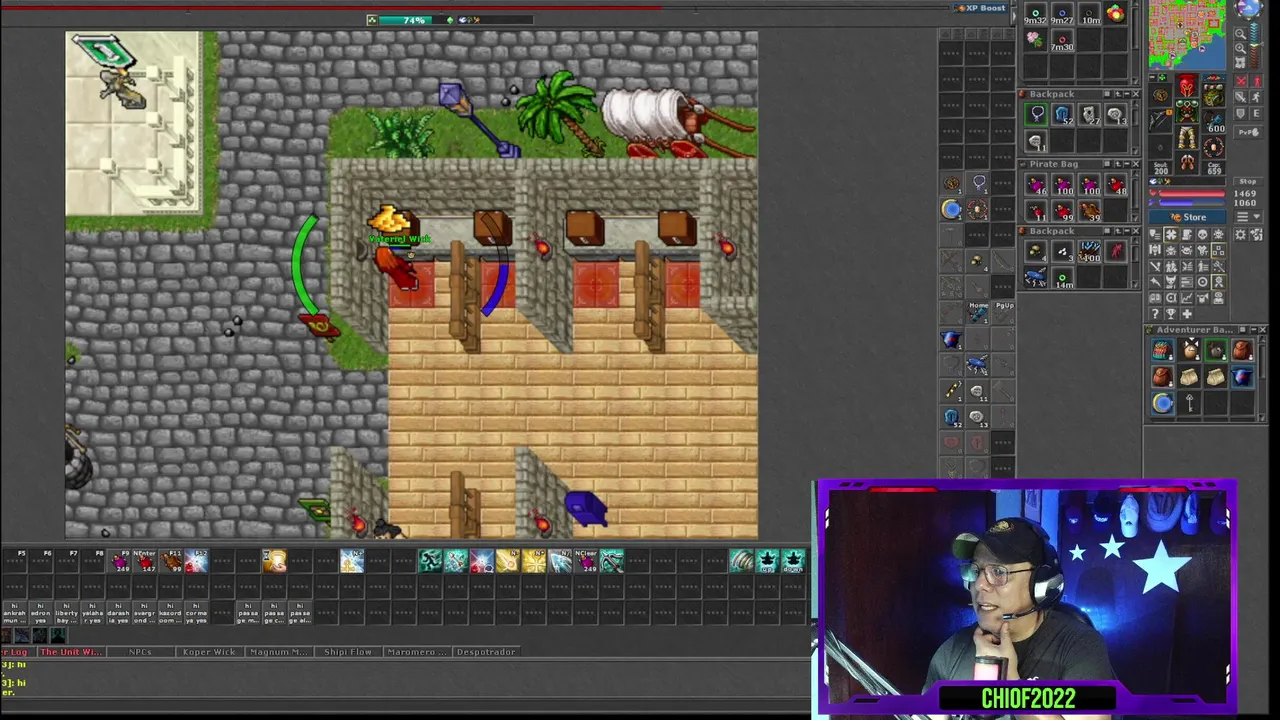Switch to the Magnum M... chat tab

[x=278, y=652]
